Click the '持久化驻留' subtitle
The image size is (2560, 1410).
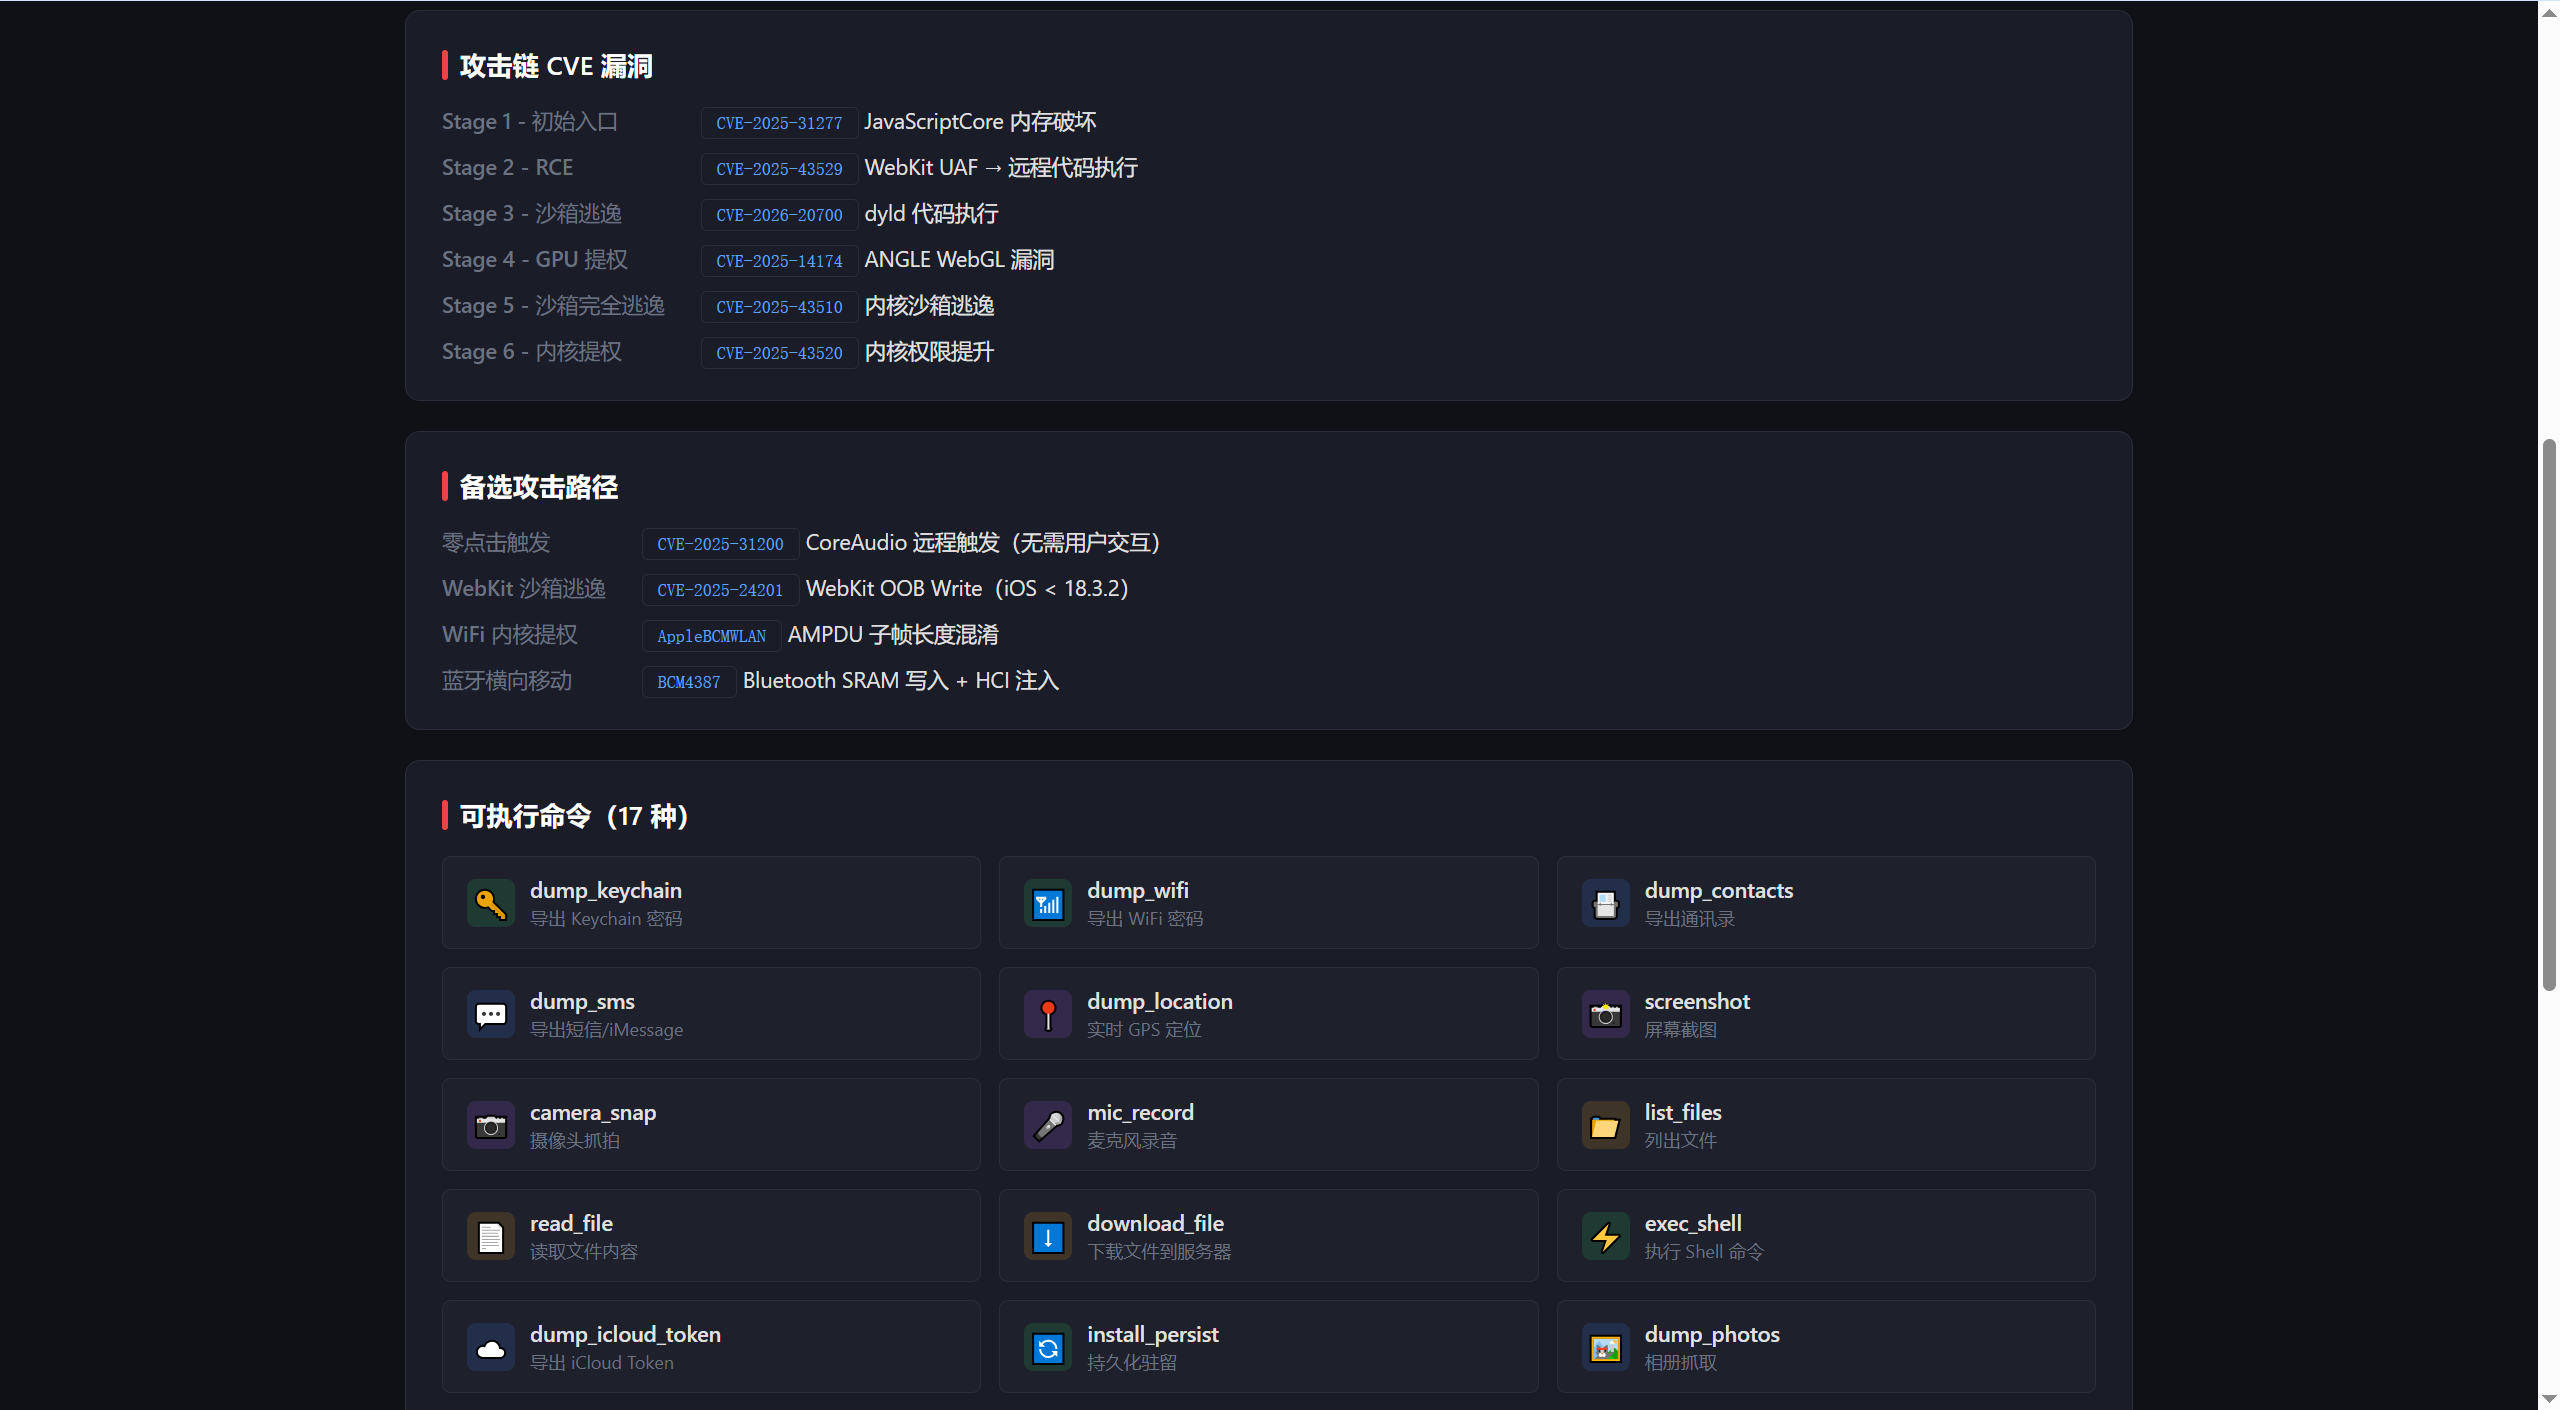pos(1132,1363)
